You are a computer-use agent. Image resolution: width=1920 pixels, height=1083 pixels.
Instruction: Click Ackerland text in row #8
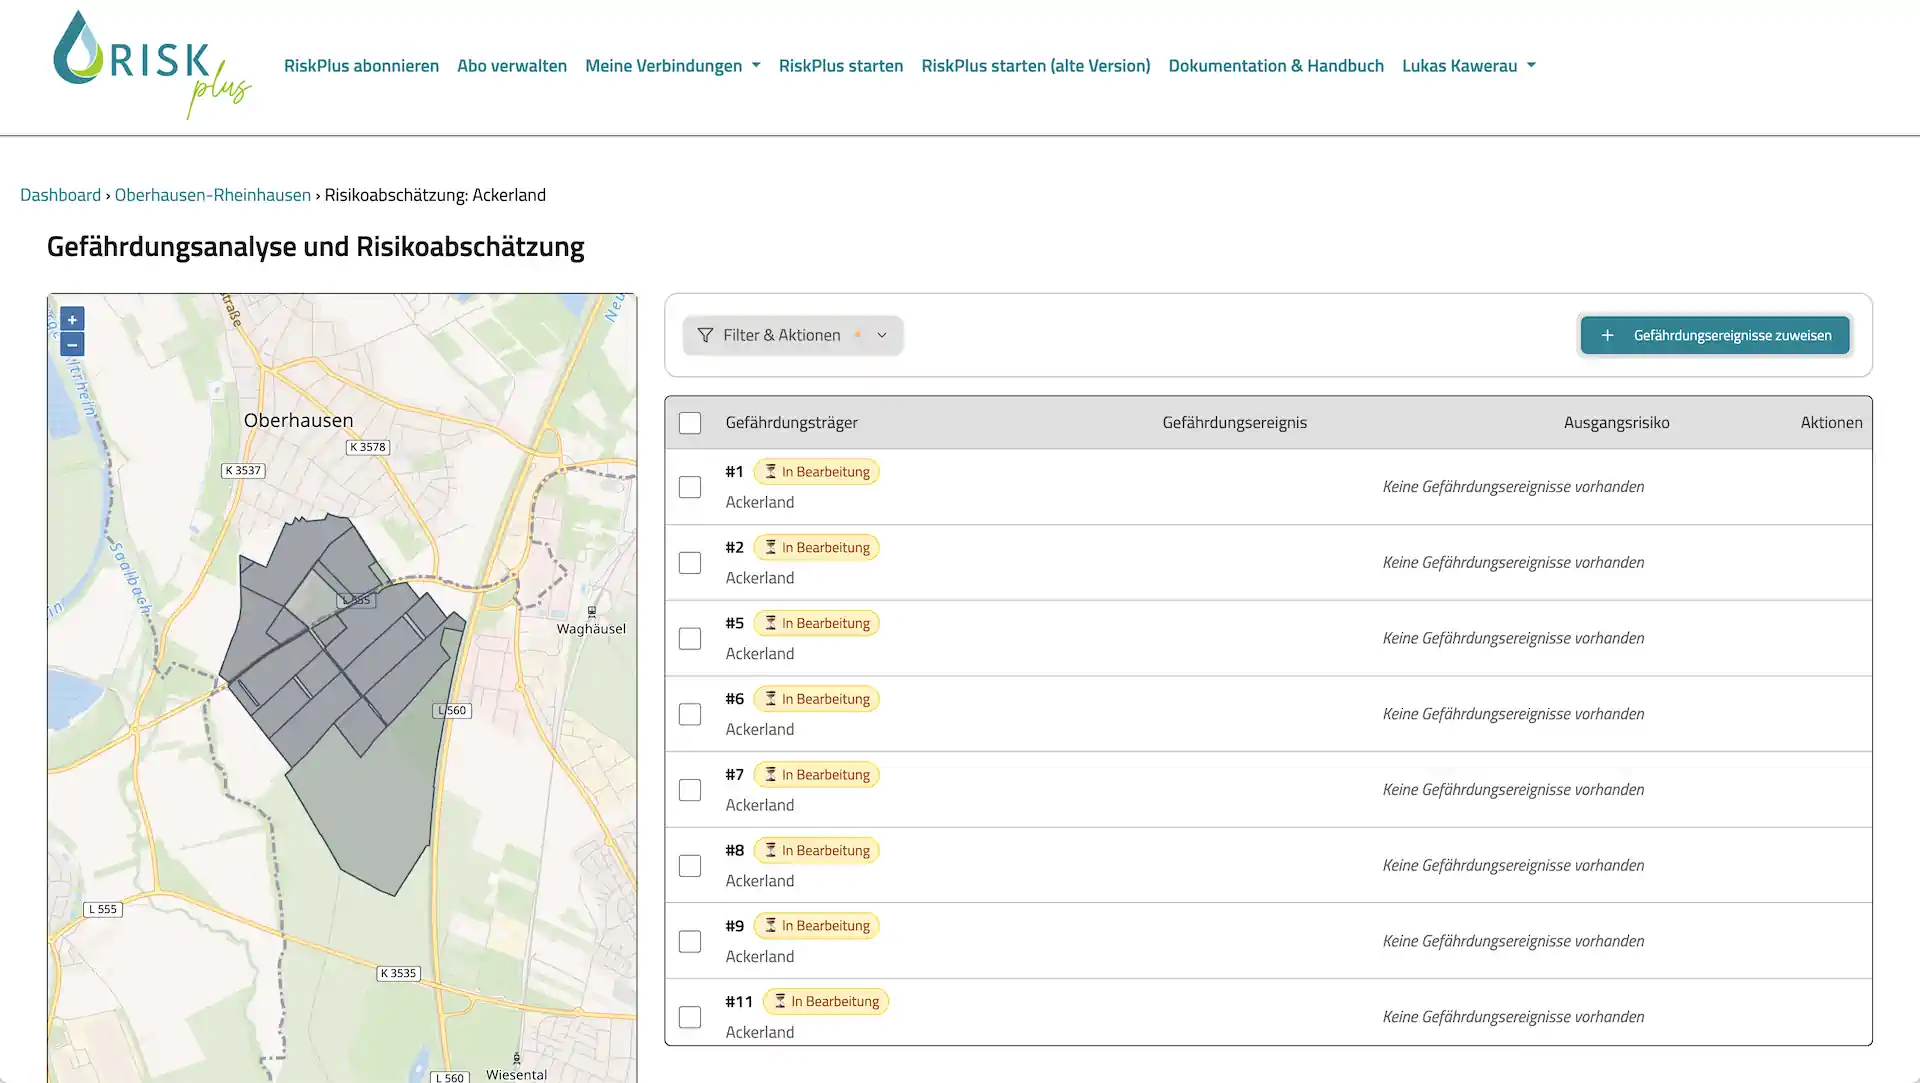760,881
